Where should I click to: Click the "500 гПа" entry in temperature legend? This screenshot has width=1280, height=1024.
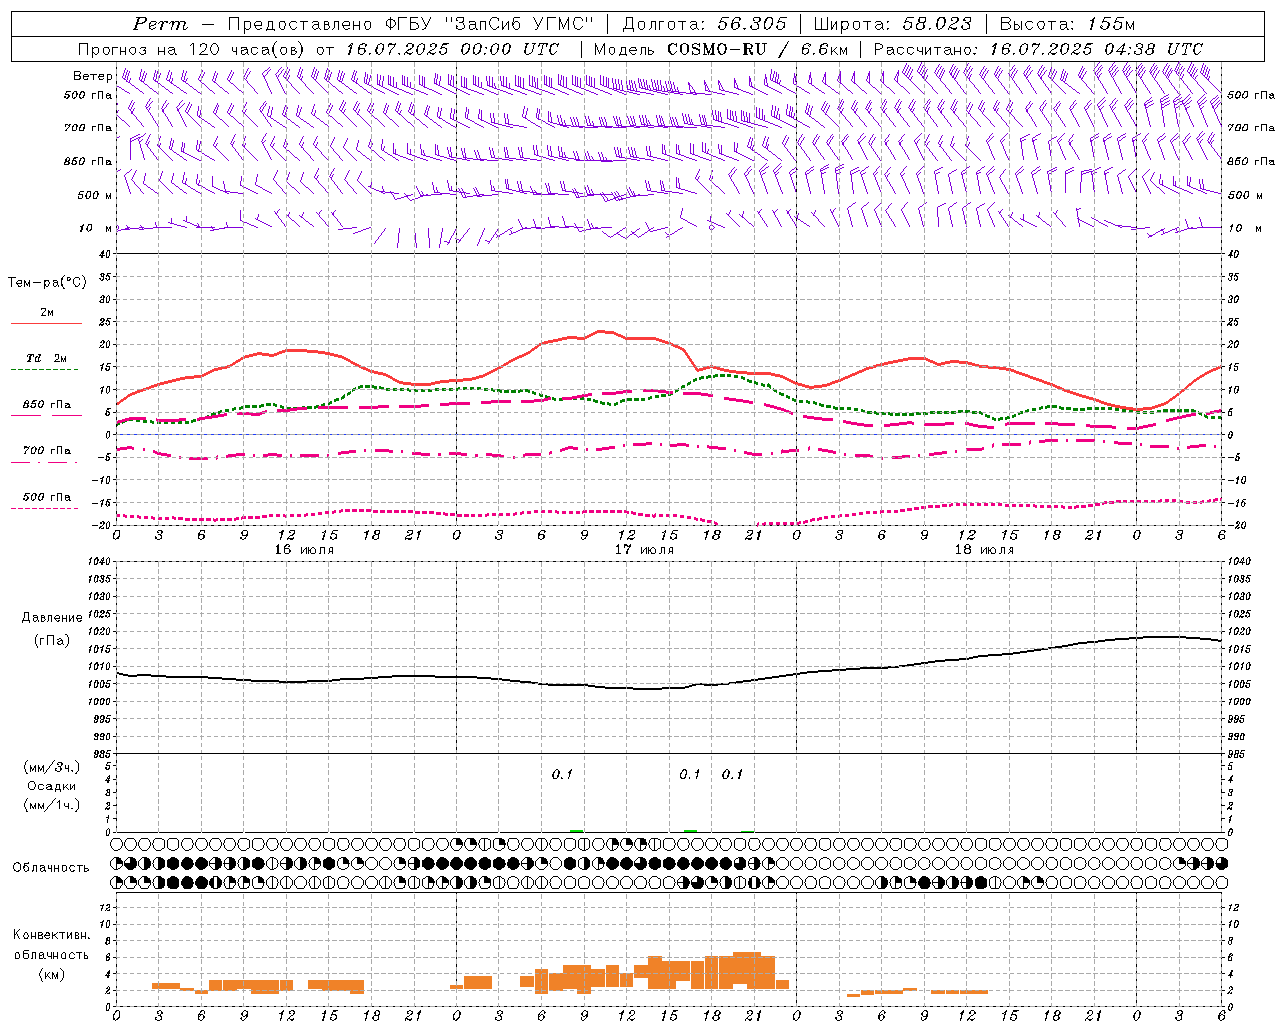pos(47,497)
